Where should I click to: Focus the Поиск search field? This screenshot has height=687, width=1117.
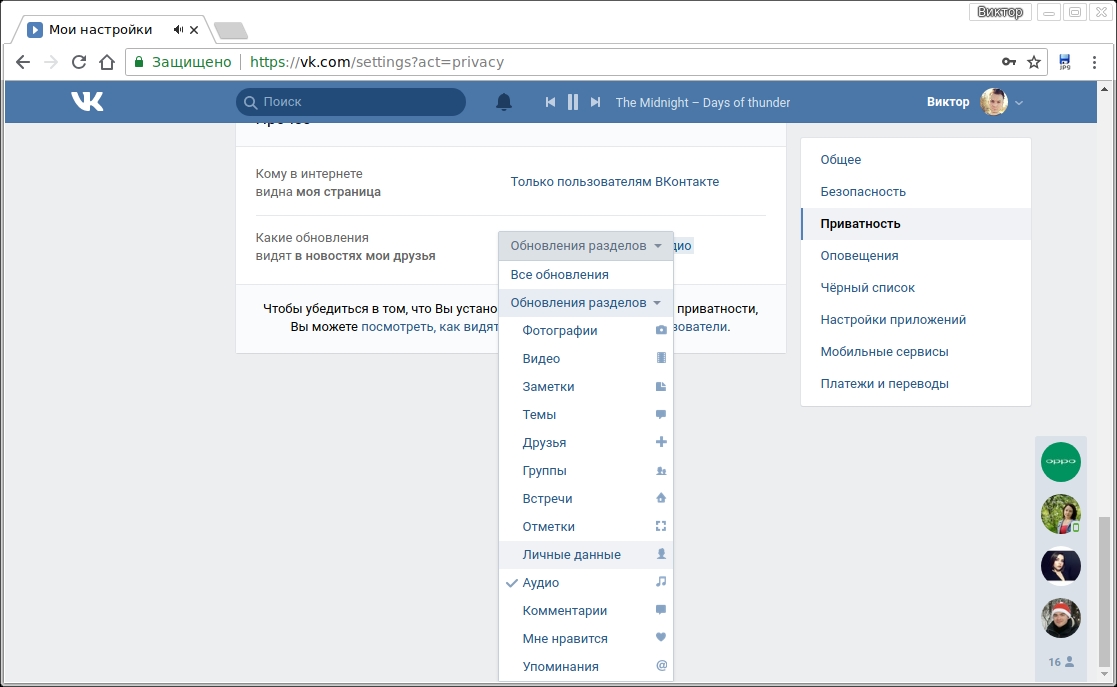(350, 102)
